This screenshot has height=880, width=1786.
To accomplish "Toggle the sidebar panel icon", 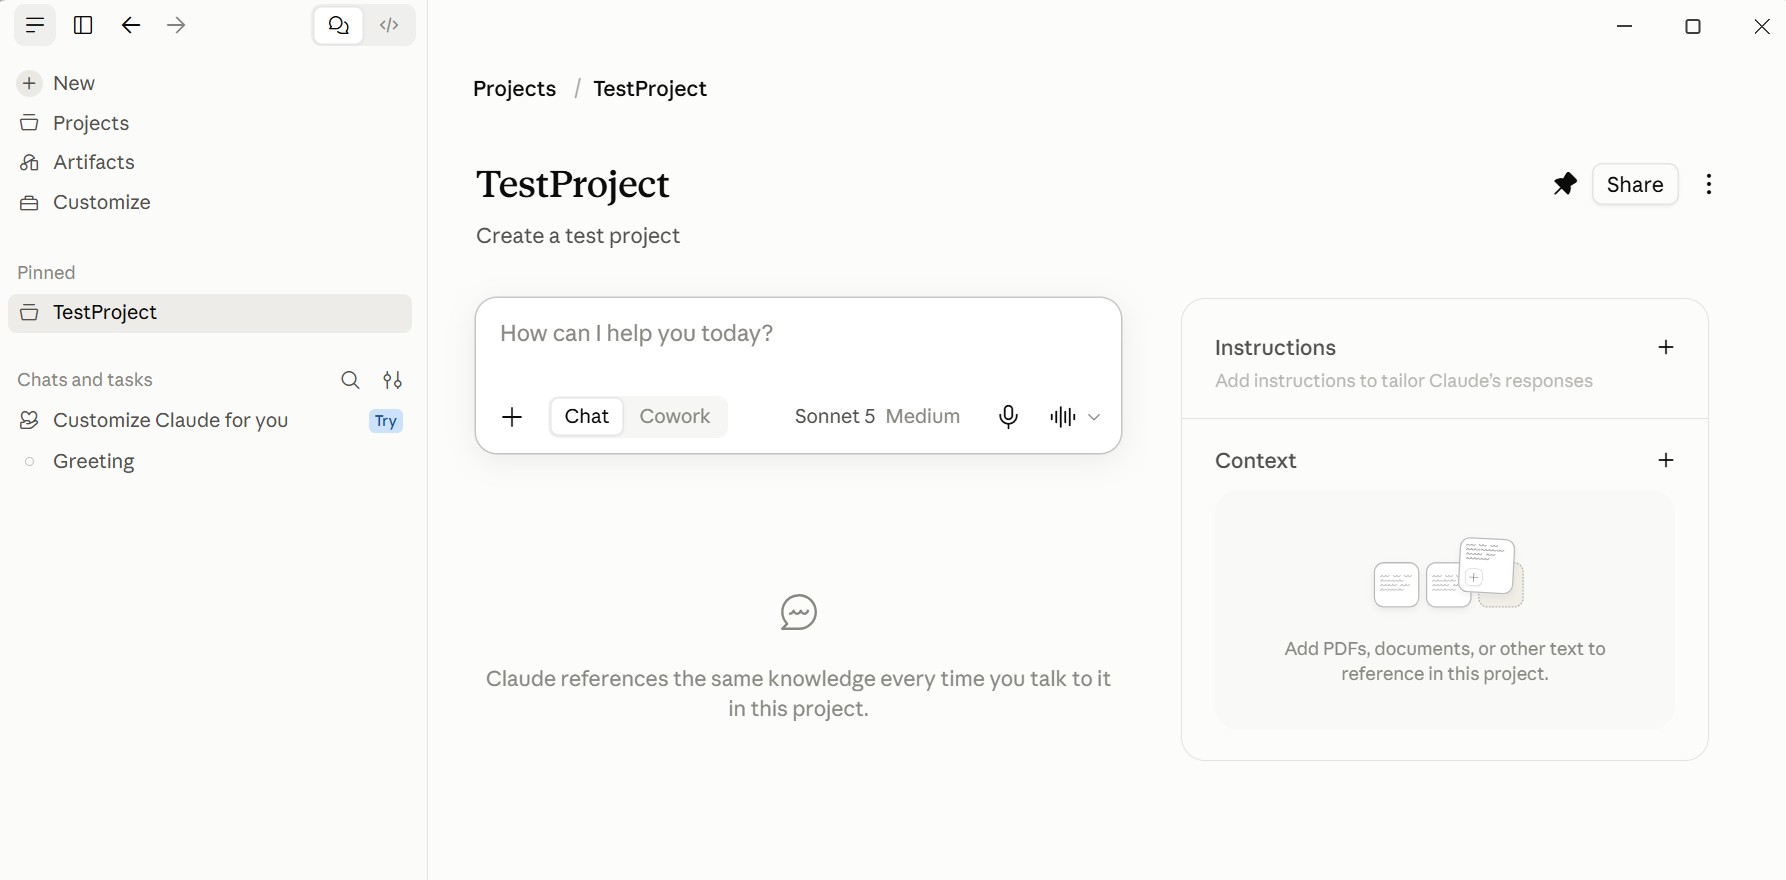I will [x=84, y=26].
